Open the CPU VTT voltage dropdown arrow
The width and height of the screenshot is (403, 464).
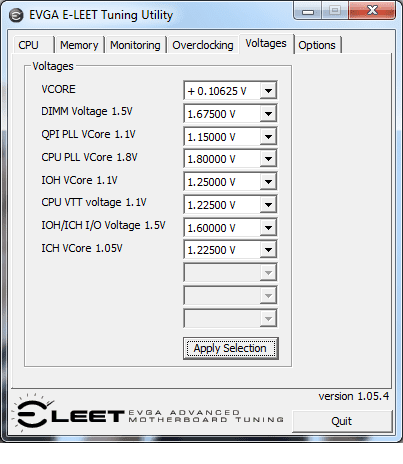coord(268,204)
